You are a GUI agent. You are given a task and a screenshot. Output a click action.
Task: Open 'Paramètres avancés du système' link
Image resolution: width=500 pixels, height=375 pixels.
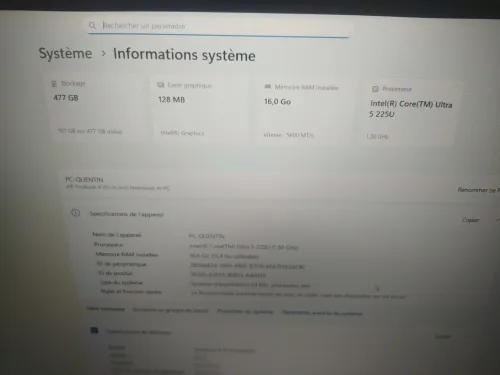tap(322, 313)
